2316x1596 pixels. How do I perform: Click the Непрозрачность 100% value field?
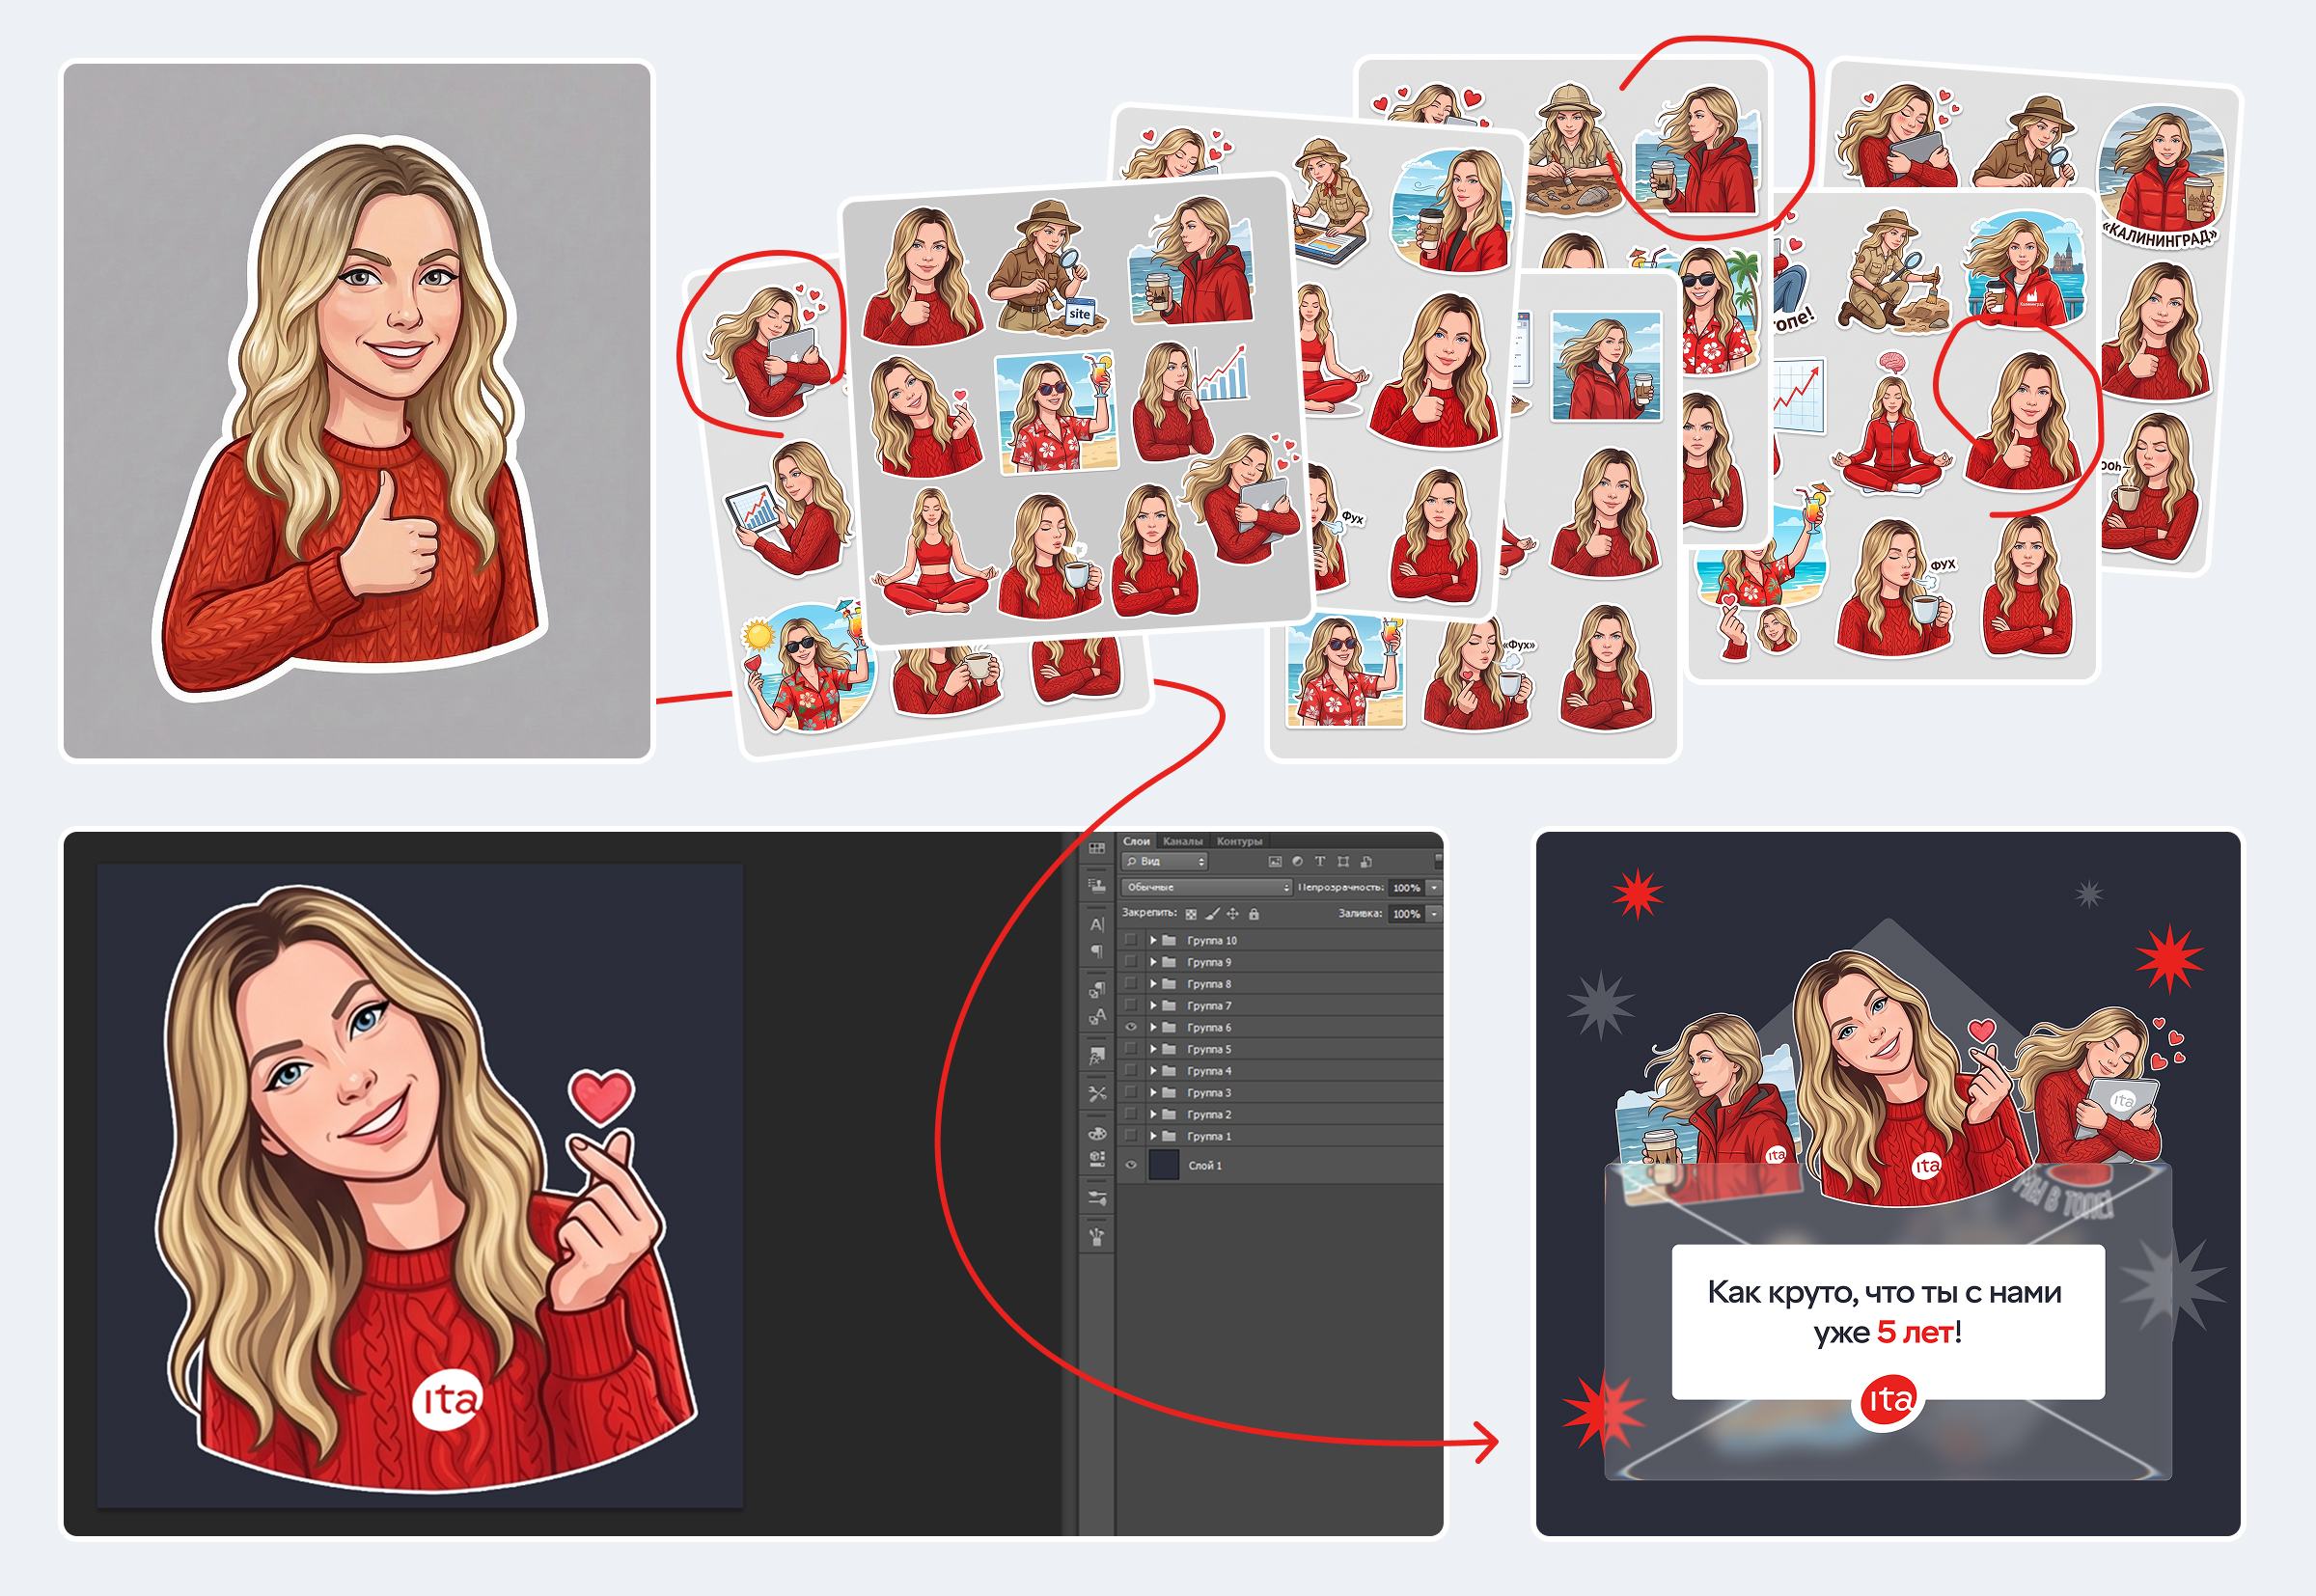click(1406, 888)
